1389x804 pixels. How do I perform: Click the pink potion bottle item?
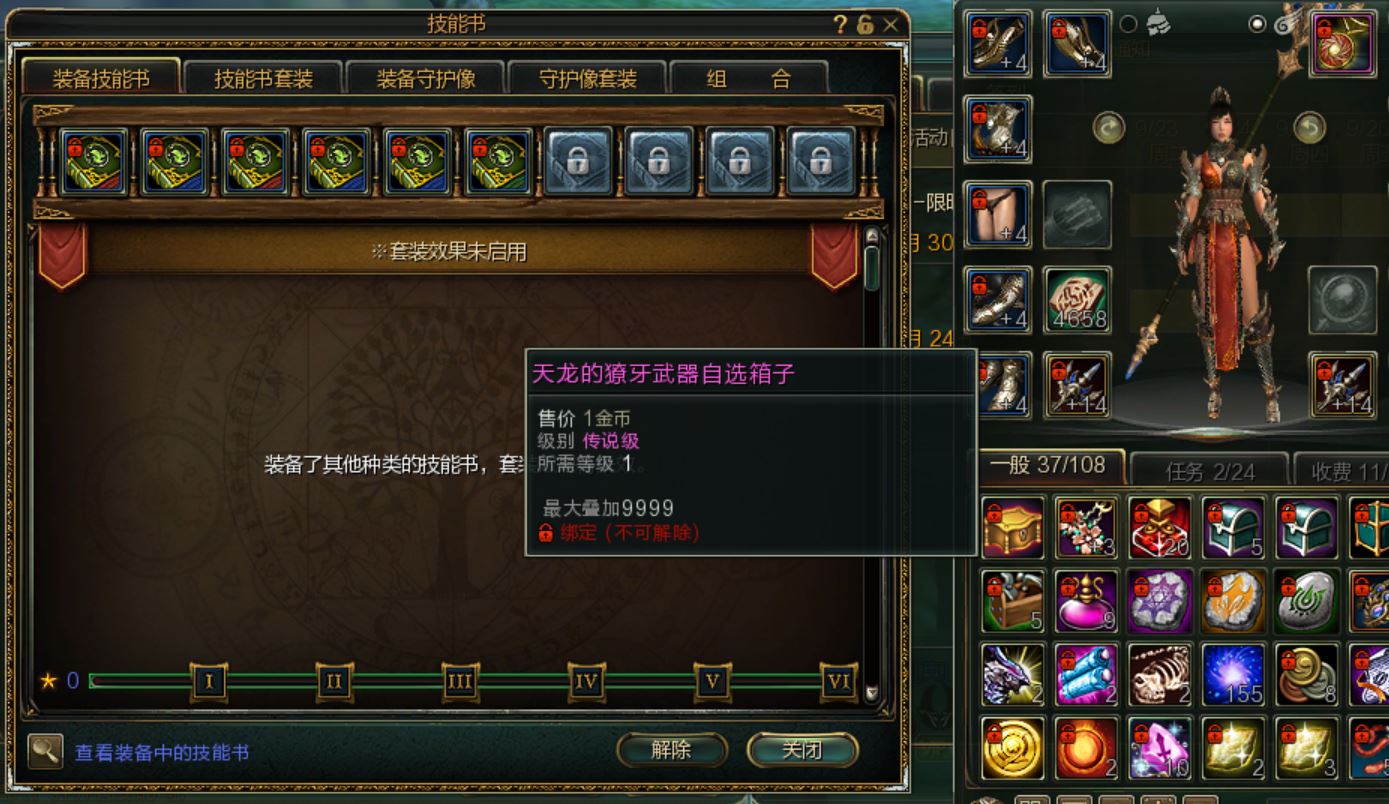pos(1086,601)
